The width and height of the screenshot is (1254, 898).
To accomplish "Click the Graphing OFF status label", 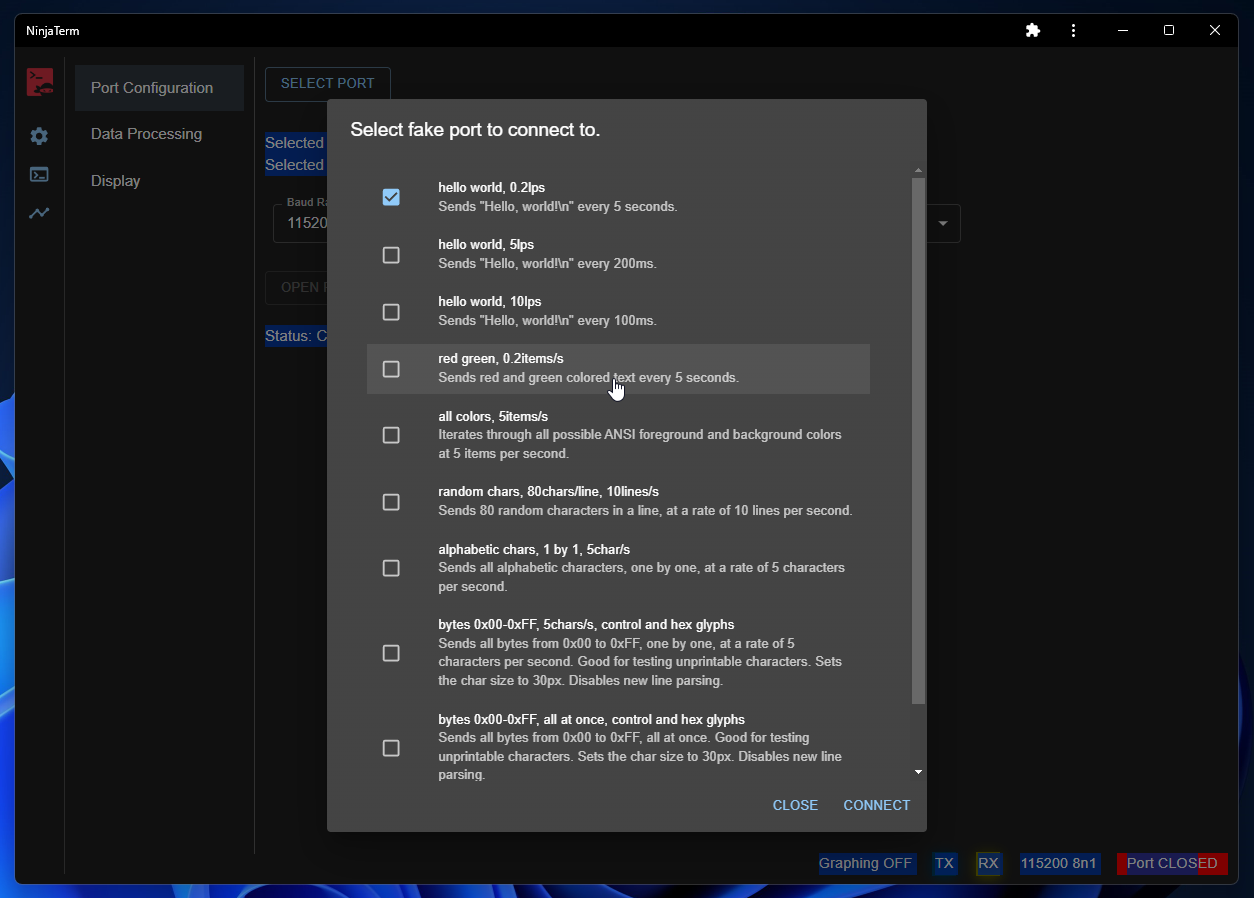I will (866, 863).
